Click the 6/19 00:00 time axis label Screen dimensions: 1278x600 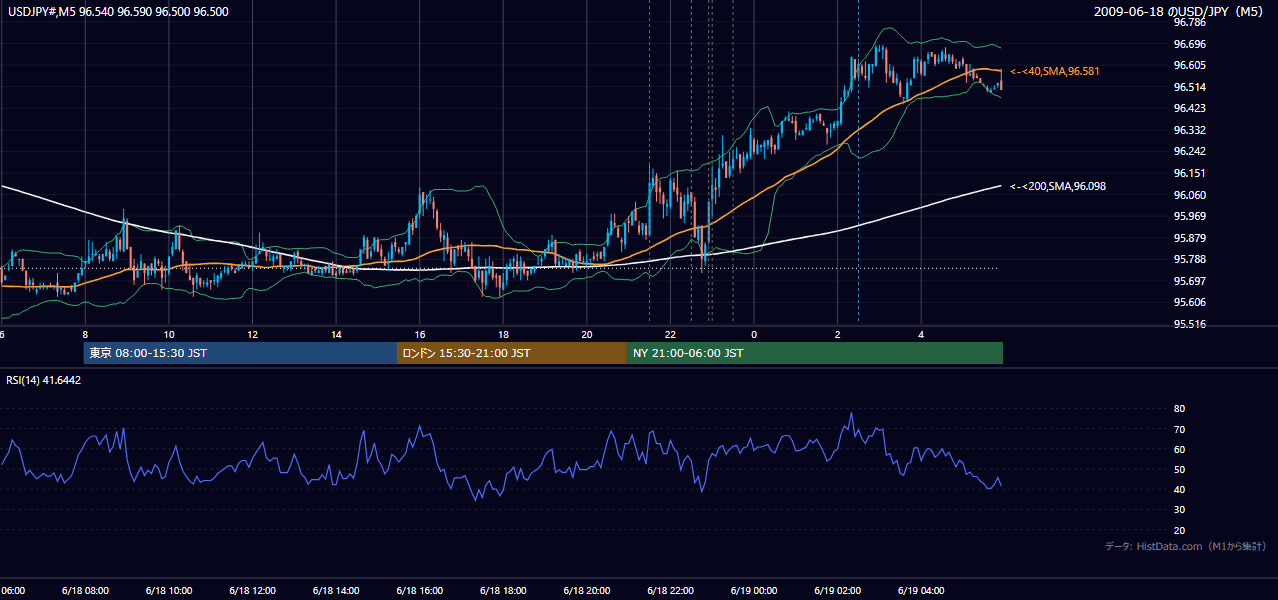[x=754, y=590]
